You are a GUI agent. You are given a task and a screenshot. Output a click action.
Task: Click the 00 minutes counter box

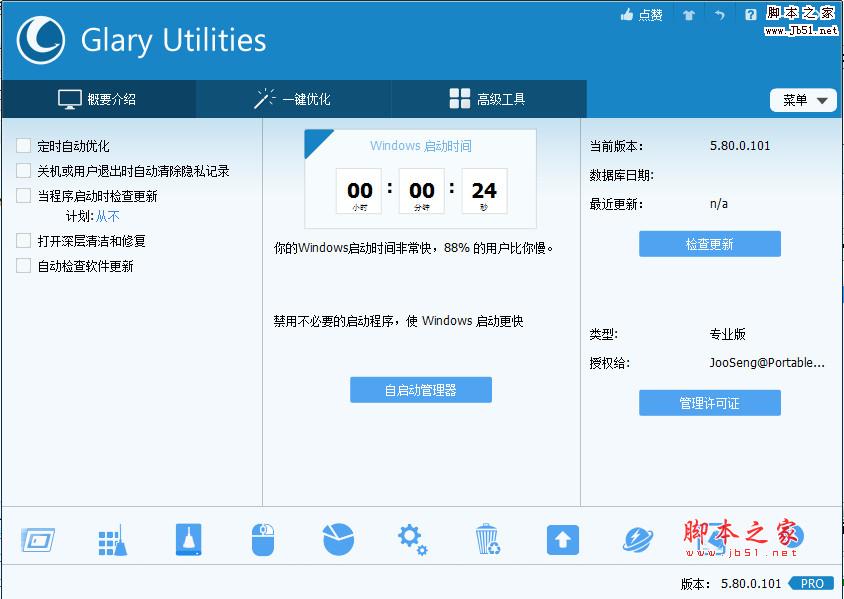pyautogui.click(x=421, y=191)
